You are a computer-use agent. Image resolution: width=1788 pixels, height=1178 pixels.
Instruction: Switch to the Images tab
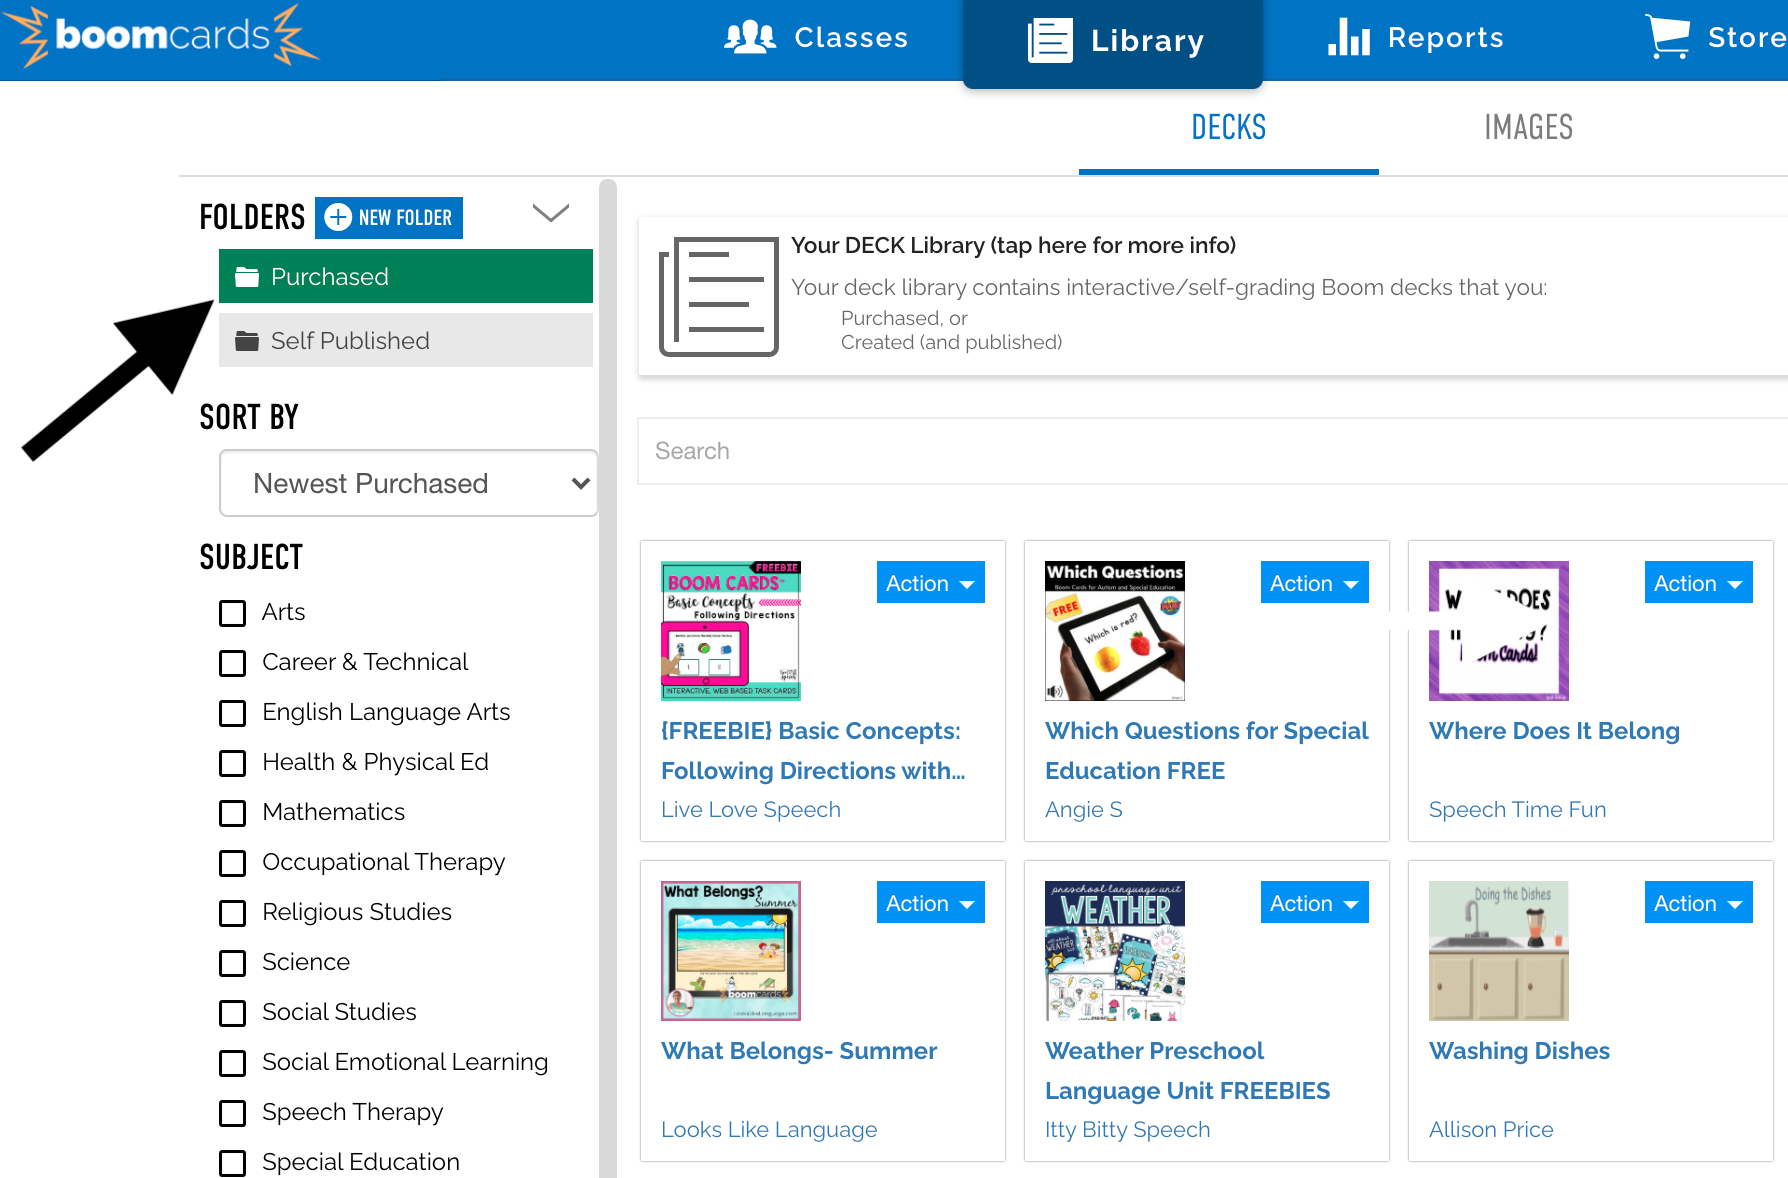pyautogui.click(x=1528, y=128)
